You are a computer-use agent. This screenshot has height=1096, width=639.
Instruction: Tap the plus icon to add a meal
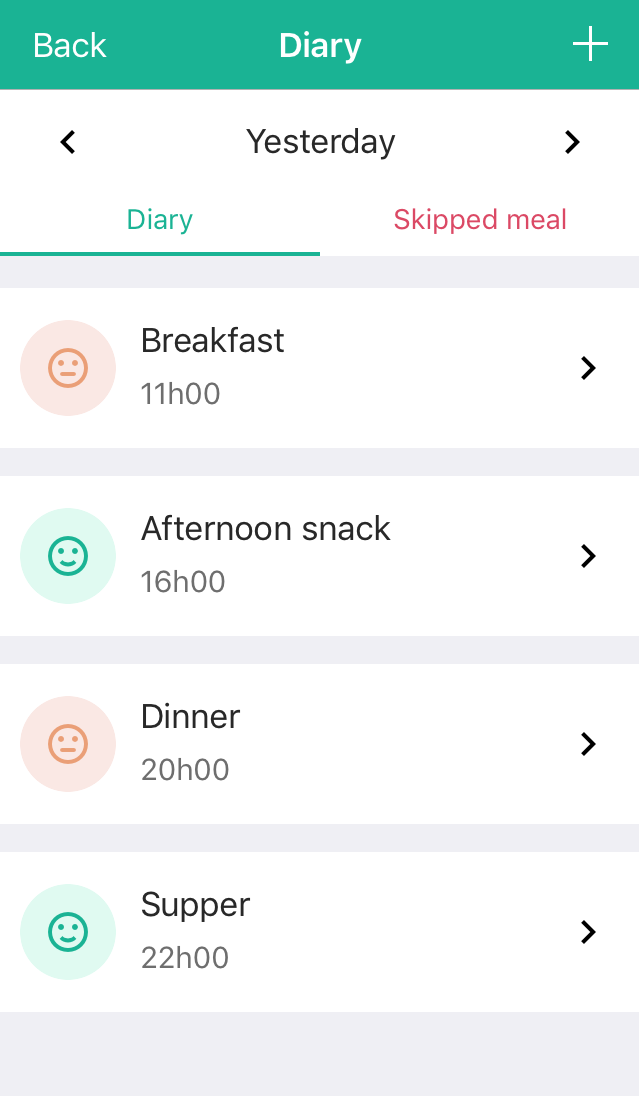tap(590, 44)
